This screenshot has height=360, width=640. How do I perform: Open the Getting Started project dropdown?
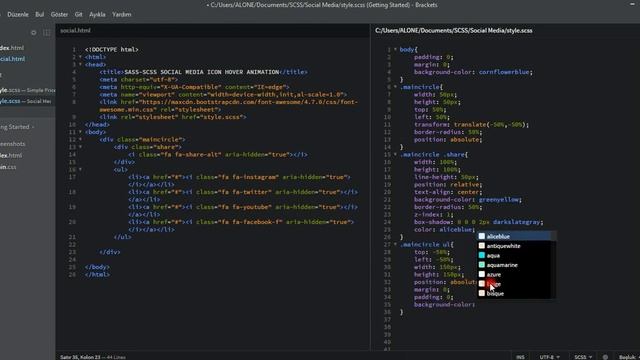coord(16,127)
